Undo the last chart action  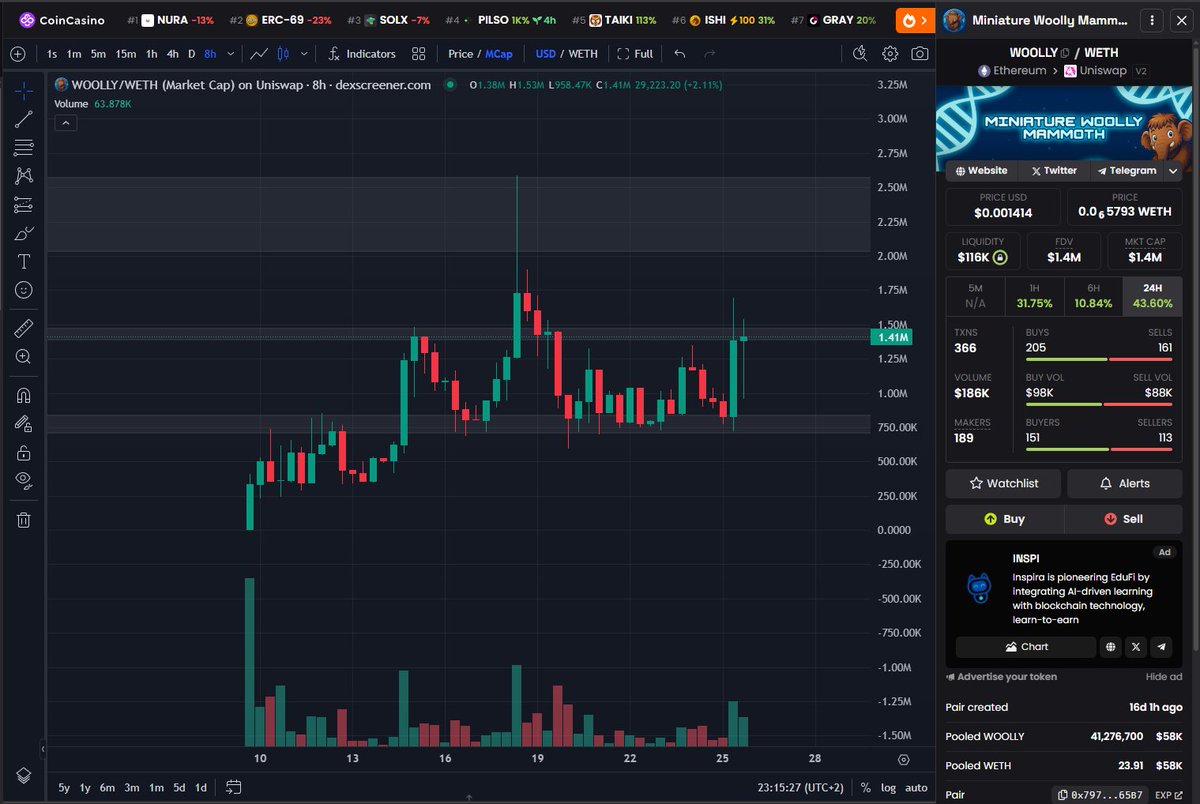(680, 54)
